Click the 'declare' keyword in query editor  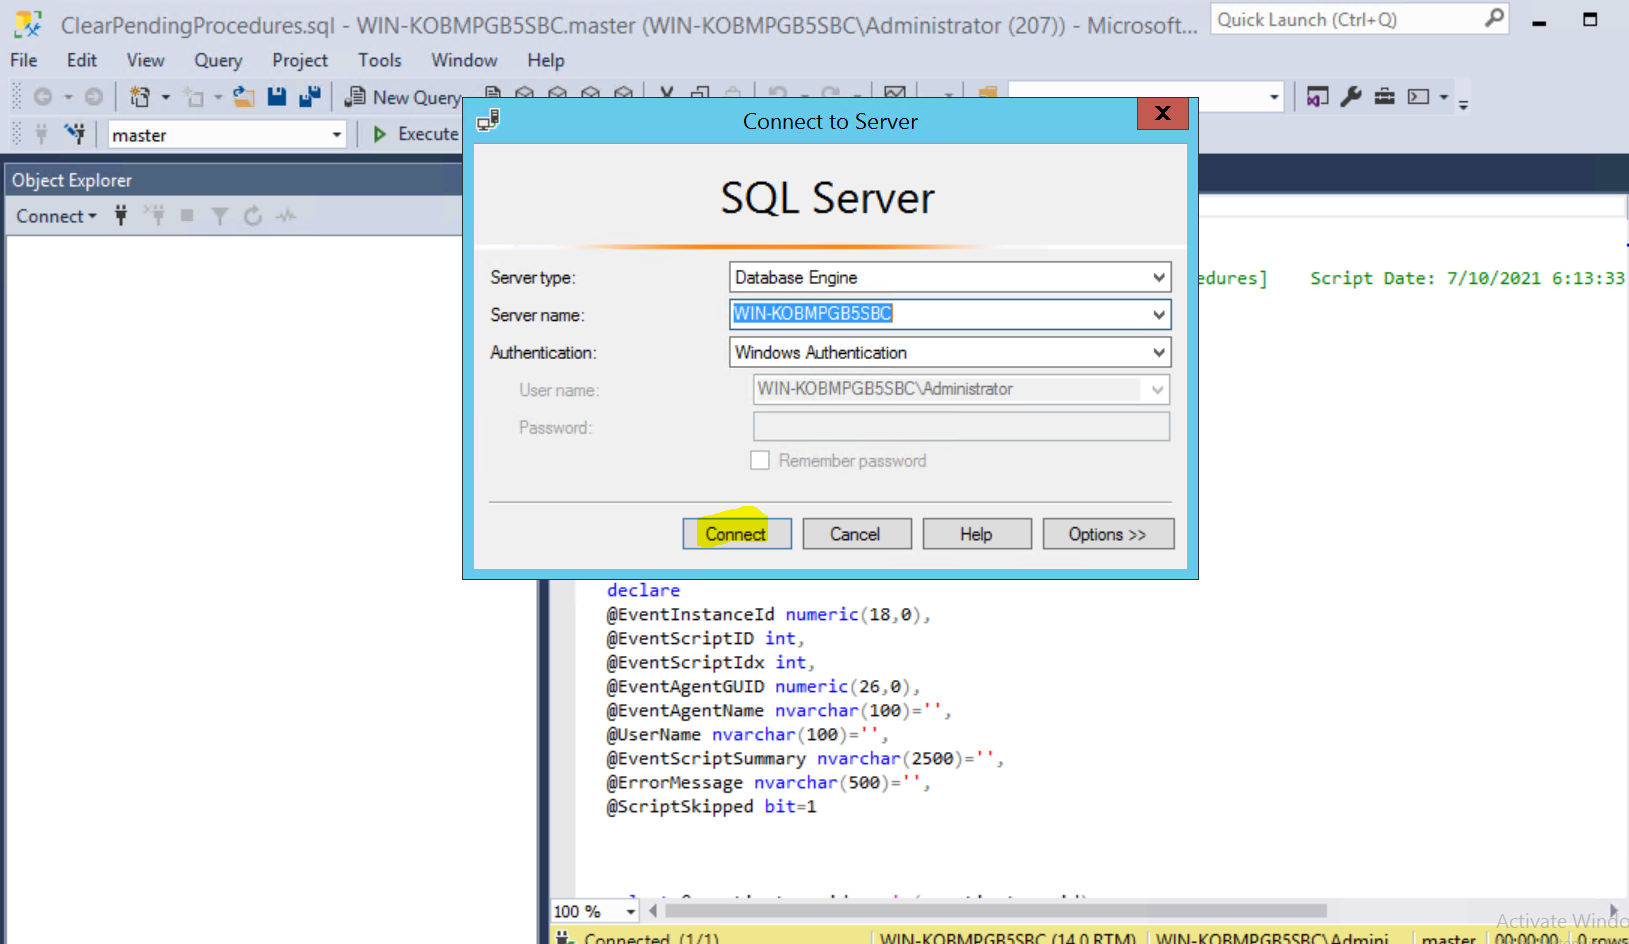pos(643,590)
